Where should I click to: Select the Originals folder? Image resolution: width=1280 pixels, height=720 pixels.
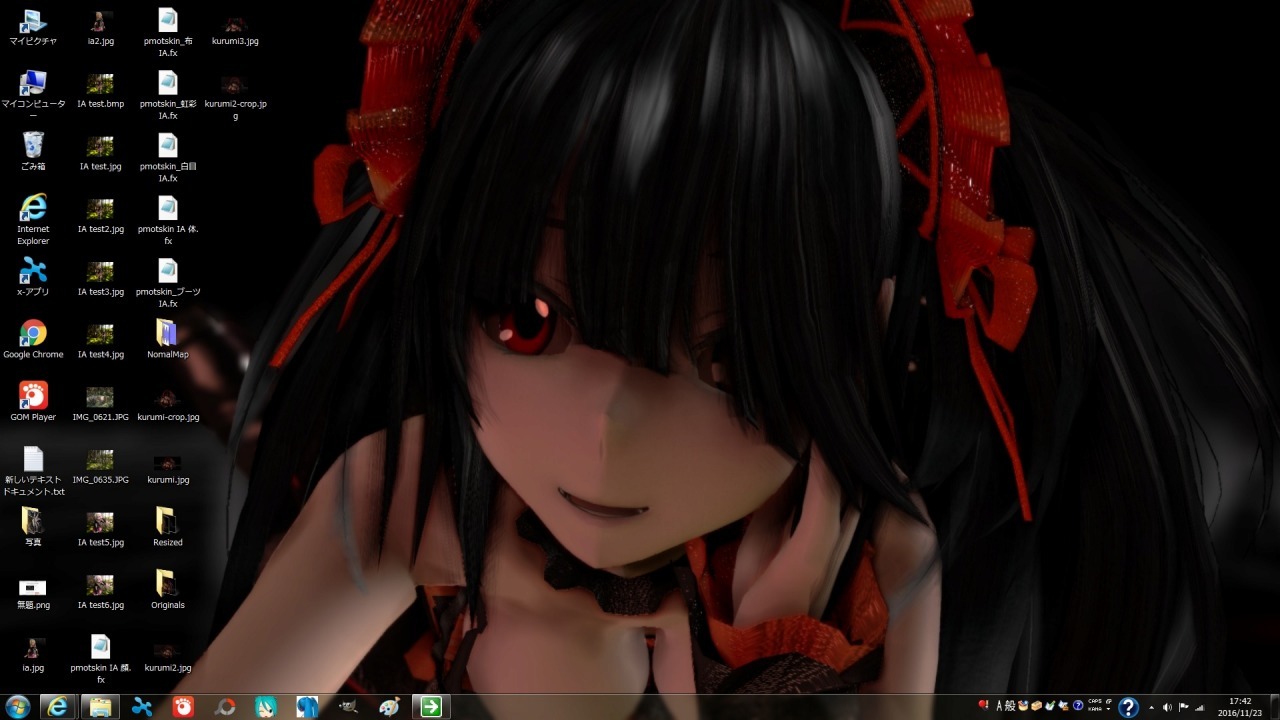coord(167,590)
